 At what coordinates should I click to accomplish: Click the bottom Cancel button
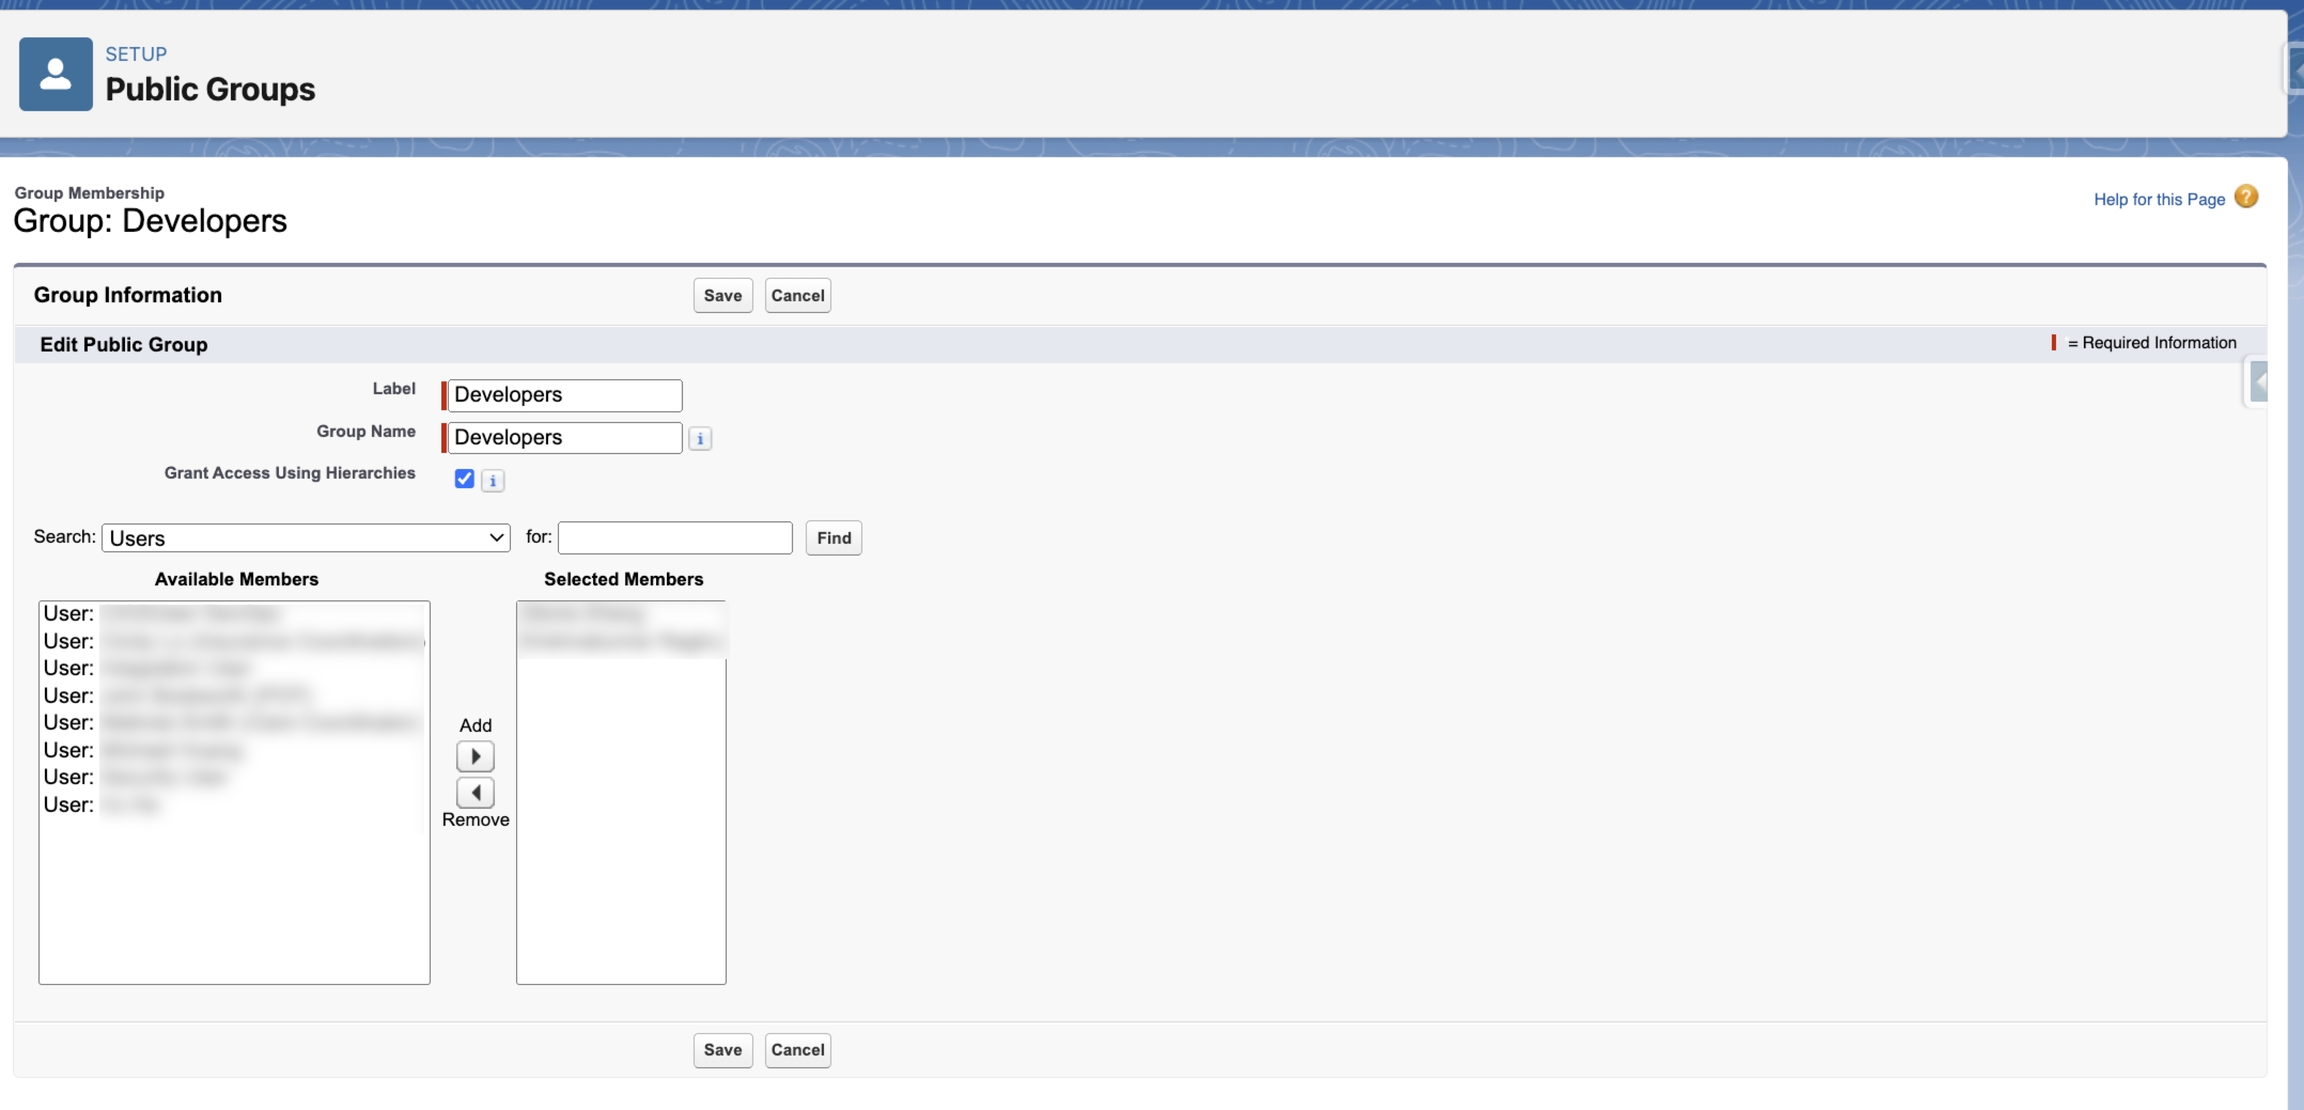(x=797, y=1050)
